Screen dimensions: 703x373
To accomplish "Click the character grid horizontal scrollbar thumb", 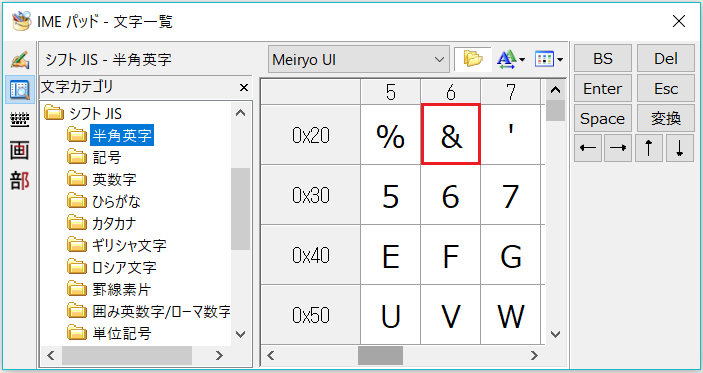I will point(380,356).
